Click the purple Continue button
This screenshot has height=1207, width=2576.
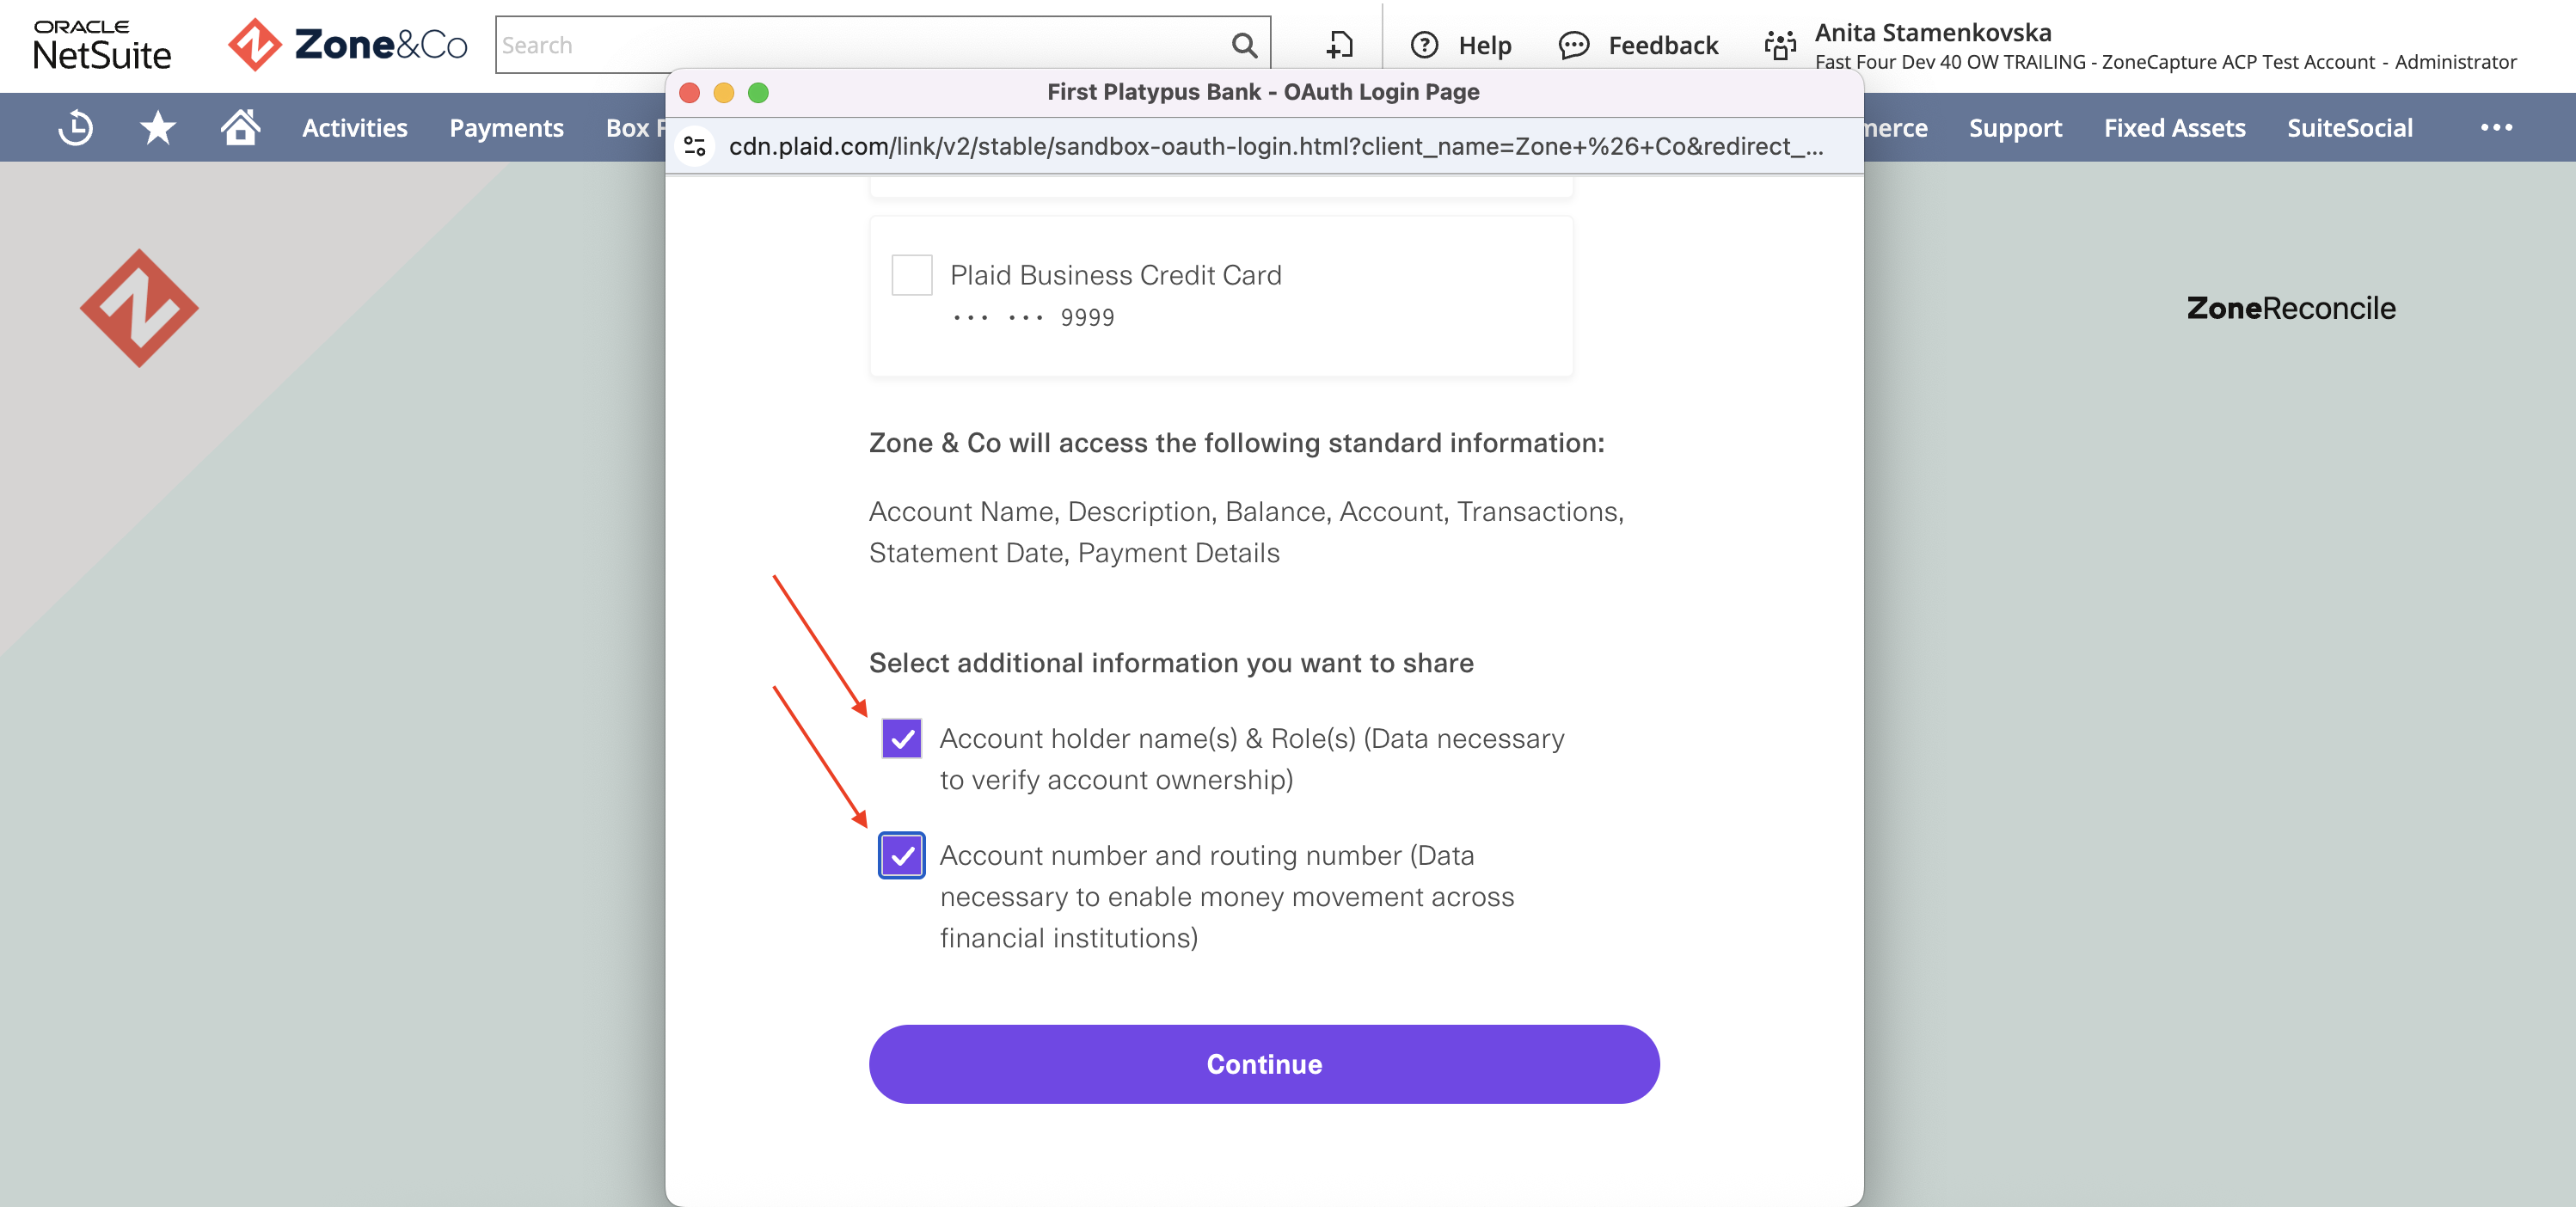pos(1264,1064)
